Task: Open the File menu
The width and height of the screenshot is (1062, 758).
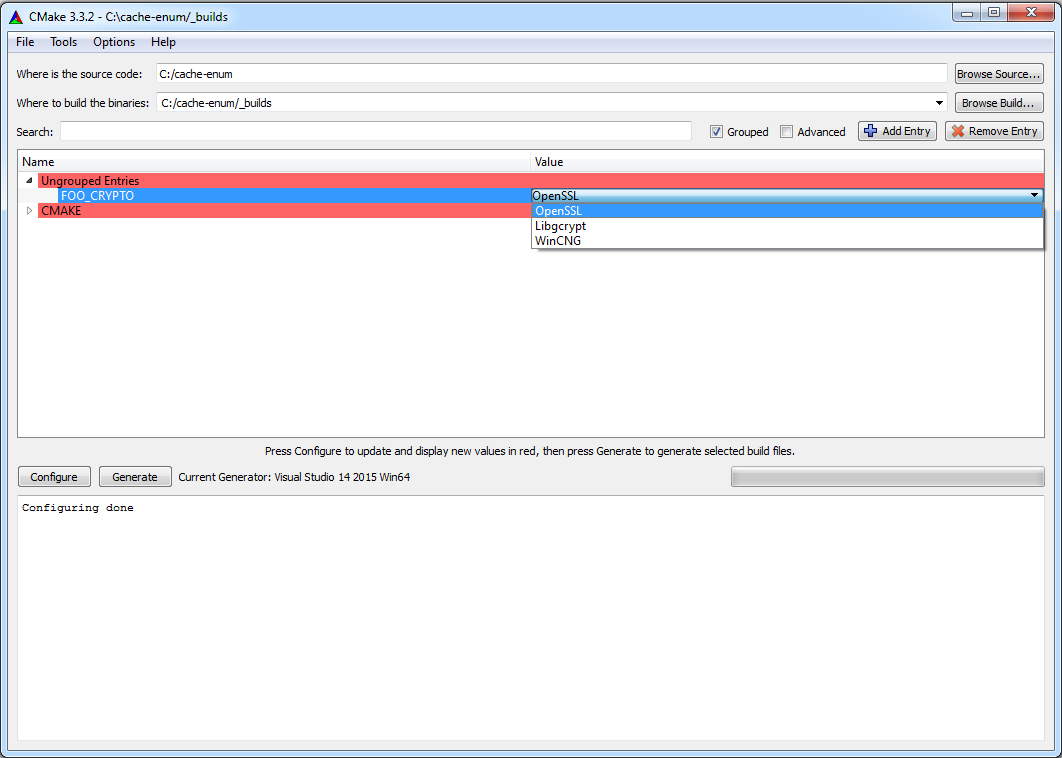Action: click(x=24, y=42)
